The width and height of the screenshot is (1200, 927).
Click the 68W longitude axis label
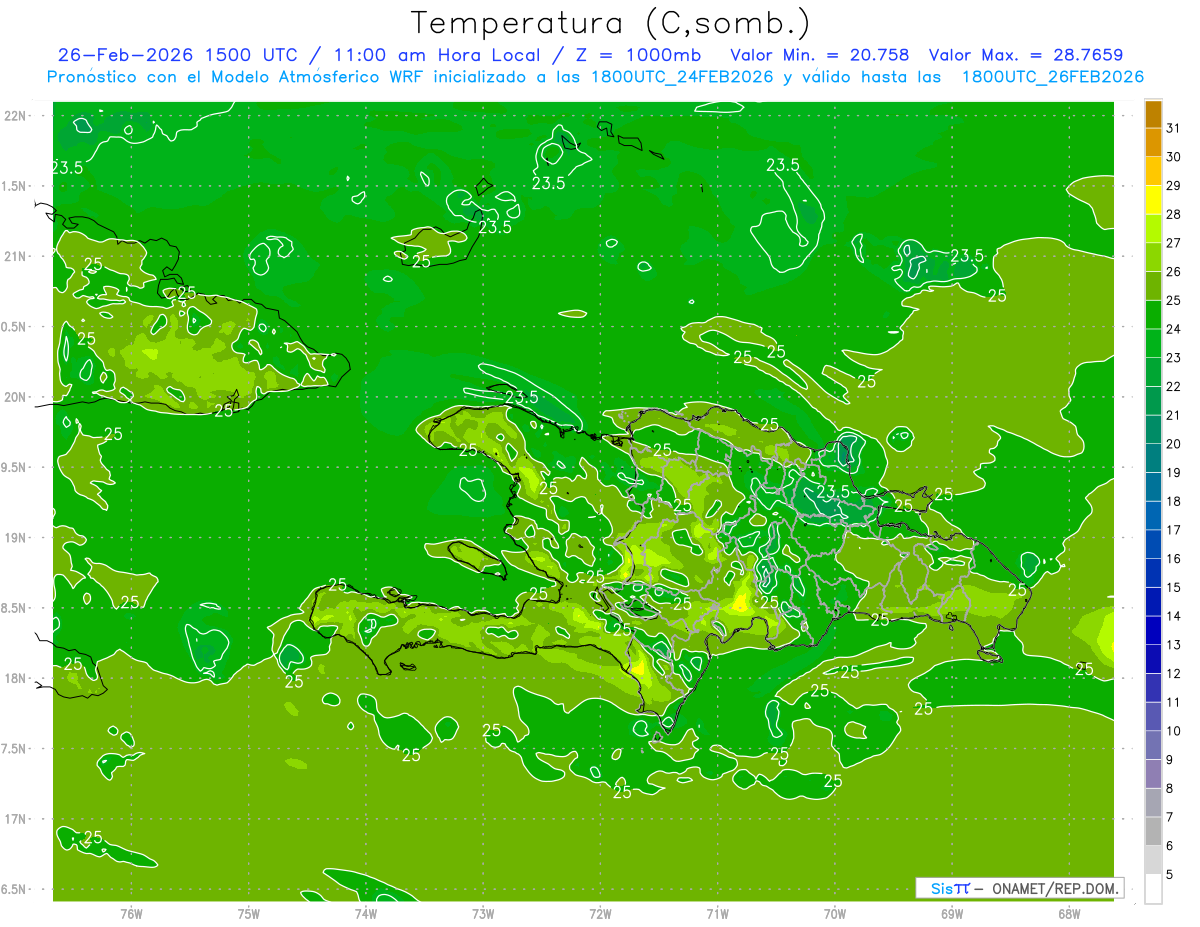coord(1069,914)
